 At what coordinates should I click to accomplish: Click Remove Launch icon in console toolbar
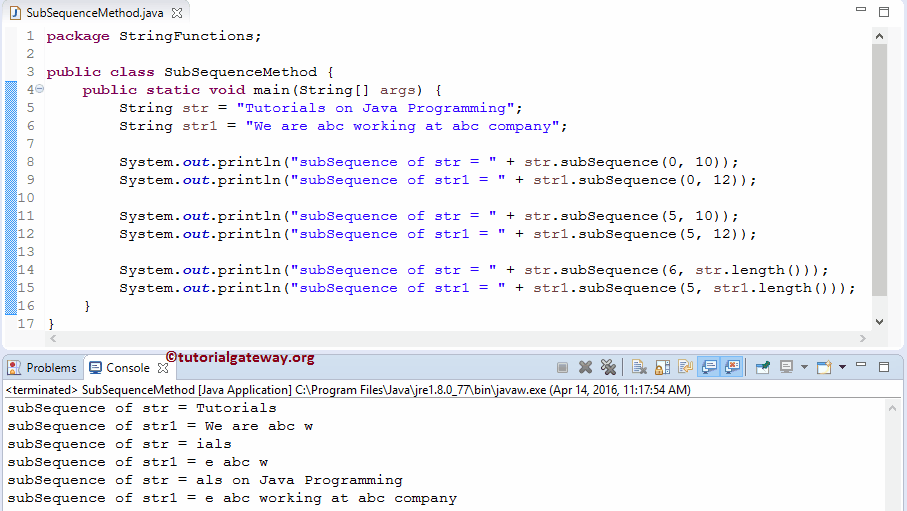pyautogui.click(x=585, y=367)
